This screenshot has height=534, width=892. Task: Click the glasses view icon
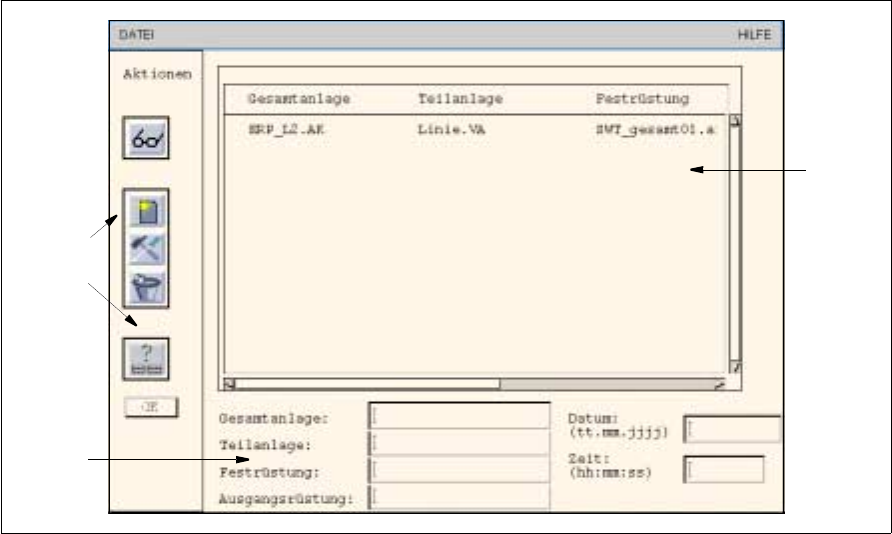146,138
